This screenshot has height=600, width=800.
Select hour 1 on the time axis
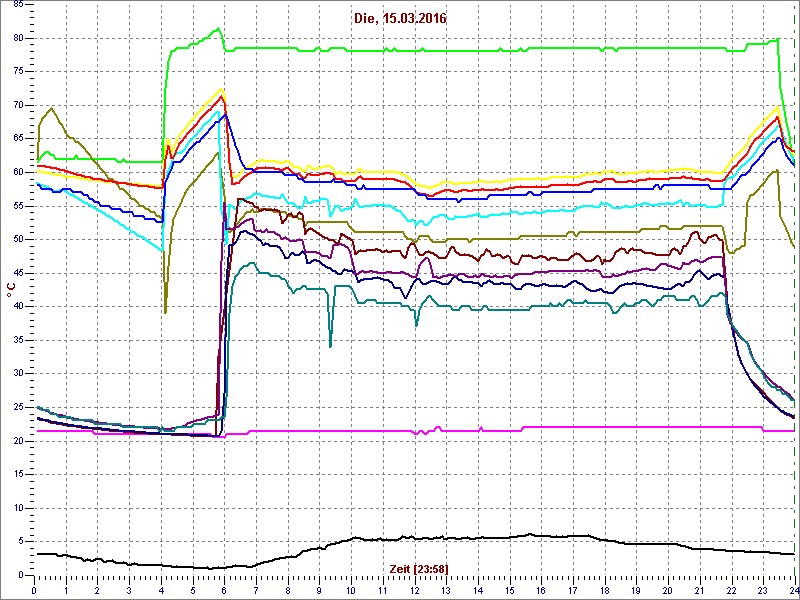click(66, 589)
